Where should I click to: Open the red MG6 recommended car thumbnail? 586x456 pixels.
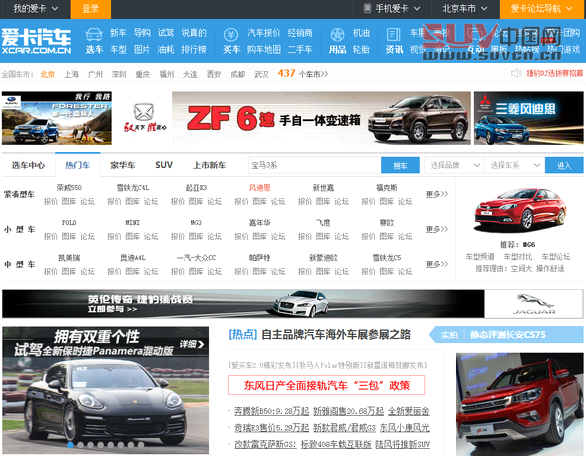tap(519, 210)
